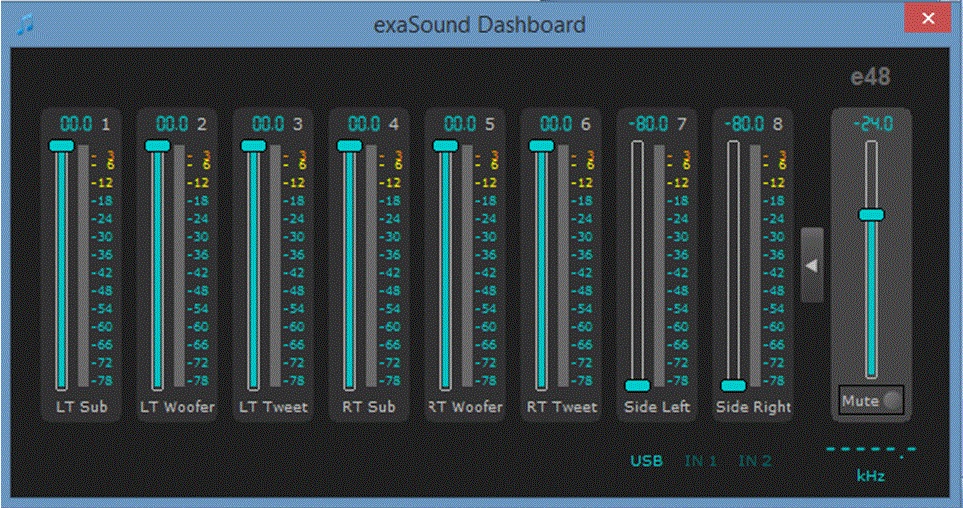Click the master volume value -24.0
The image size is (963, 508).
click(x=873, y=124)
